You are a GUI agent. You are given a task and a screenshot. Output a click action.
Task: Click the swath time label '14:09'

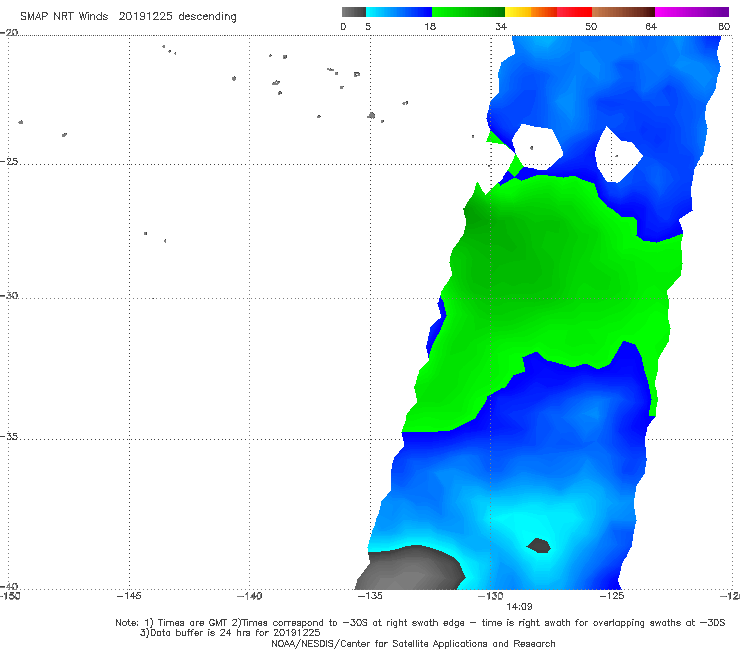(x=519, y=607)
